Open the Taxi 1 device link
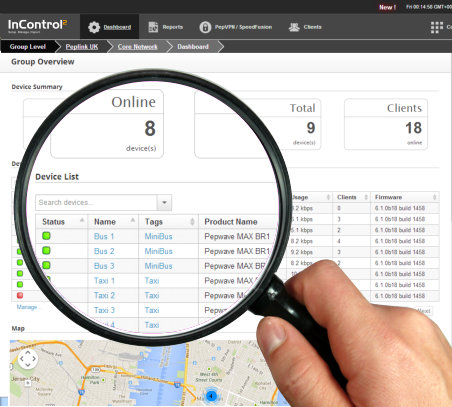Image resolution: width=452 pixels, height=407 pixels. 104,281
